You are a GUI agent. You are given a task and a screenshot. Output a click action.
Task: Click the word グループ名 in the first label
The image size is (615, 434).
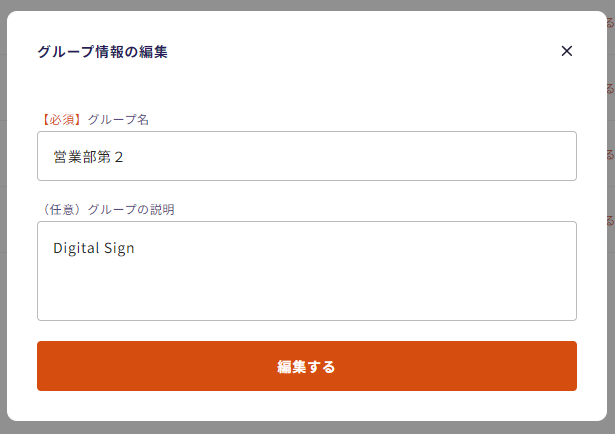118,119
